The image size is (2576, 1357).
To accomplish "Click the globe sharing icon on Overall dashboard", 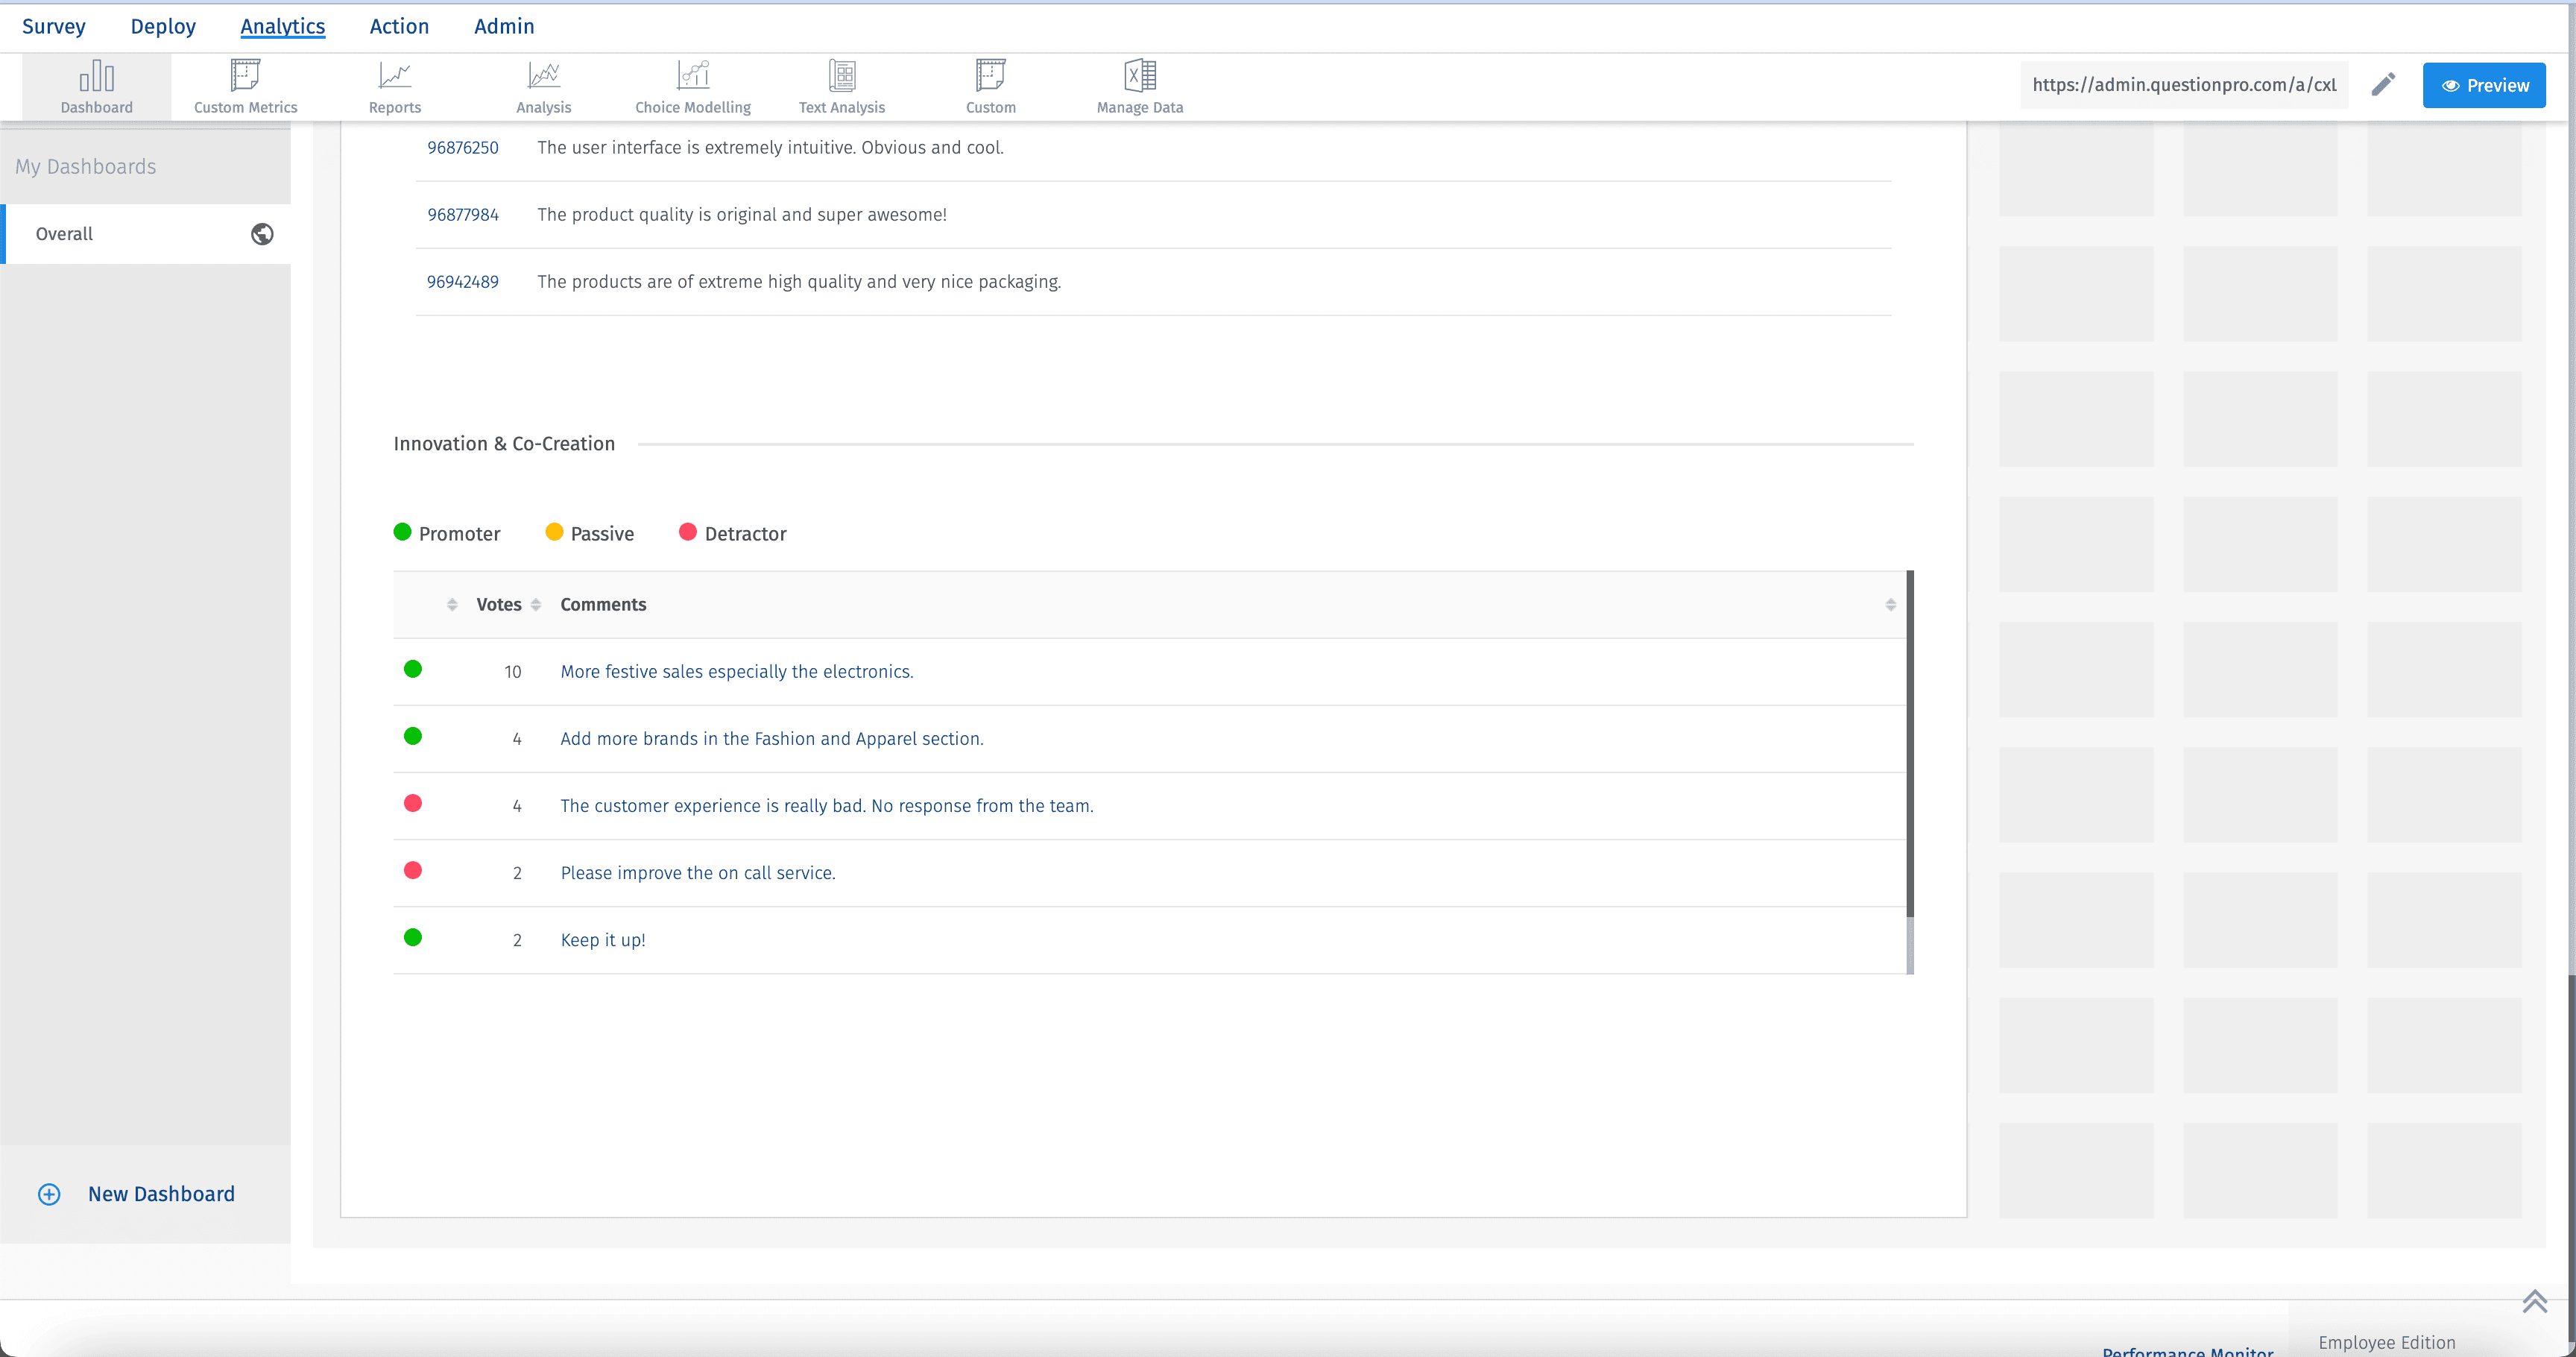I will 263,233.
